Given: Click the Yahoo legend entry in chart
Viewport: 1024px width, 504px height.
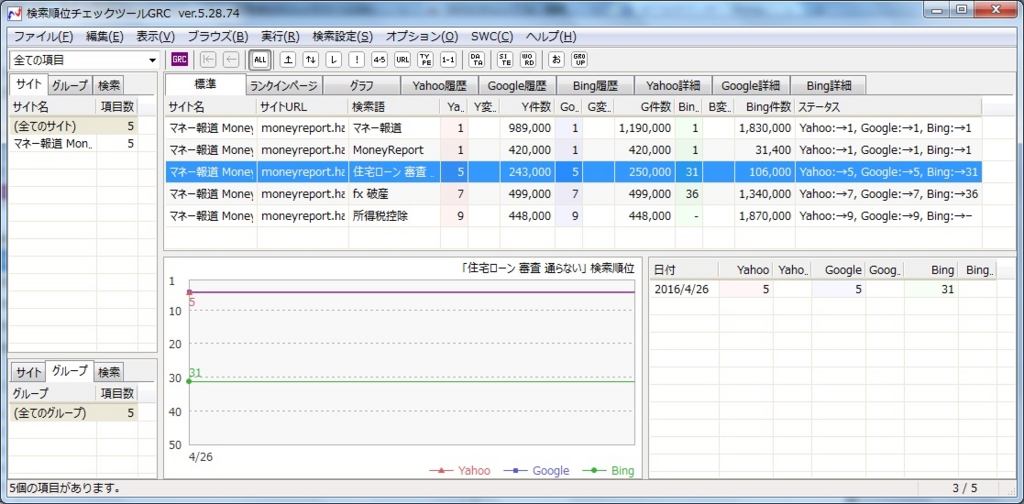Looking at the screenshot, I should [x=460, y=471].
